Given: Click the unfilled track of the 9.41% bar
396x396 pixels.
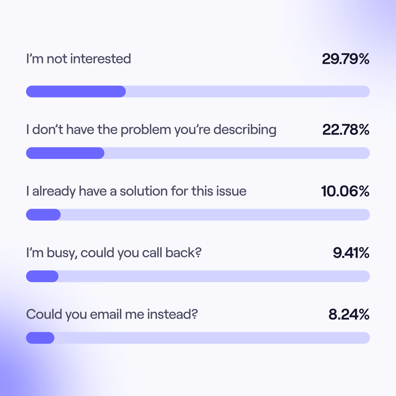Looking at the screenshot, I should 214,276.
